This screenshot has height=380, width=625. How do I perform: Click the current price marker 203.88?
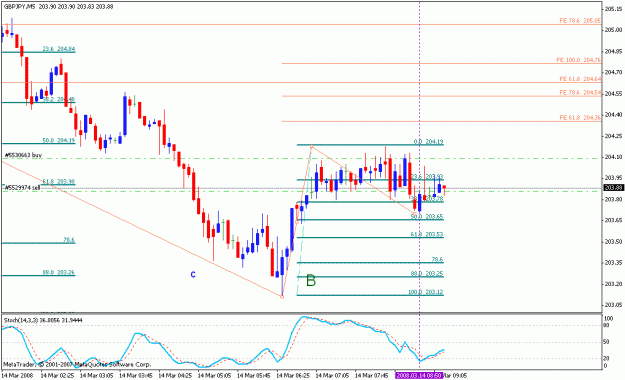(x=613, y=188)
